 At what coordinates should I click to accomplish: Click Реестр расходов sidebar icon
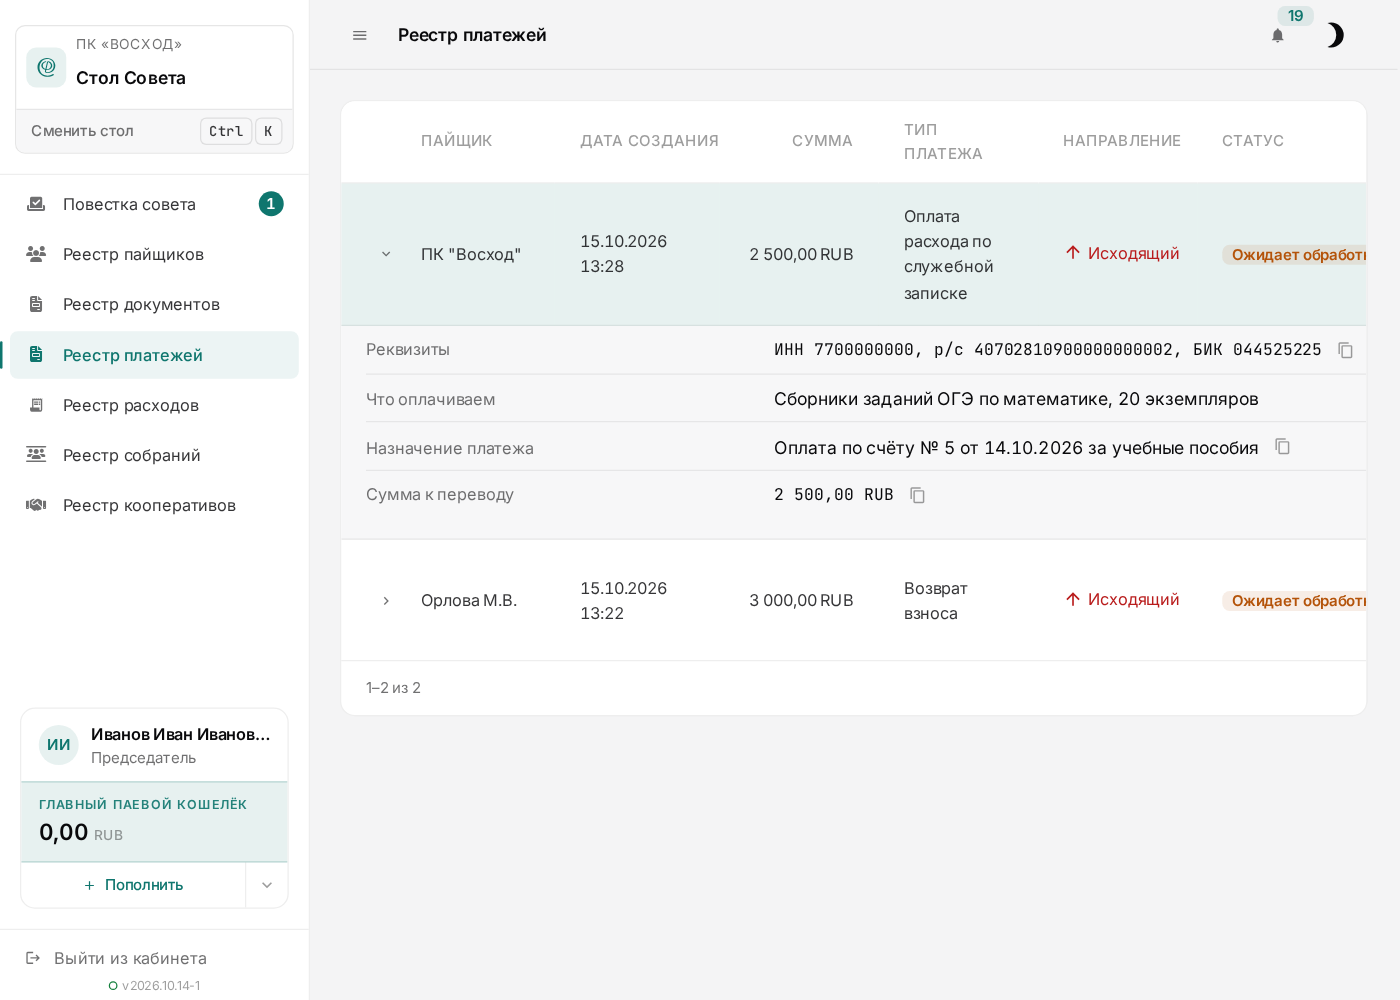tap(36, 405)
